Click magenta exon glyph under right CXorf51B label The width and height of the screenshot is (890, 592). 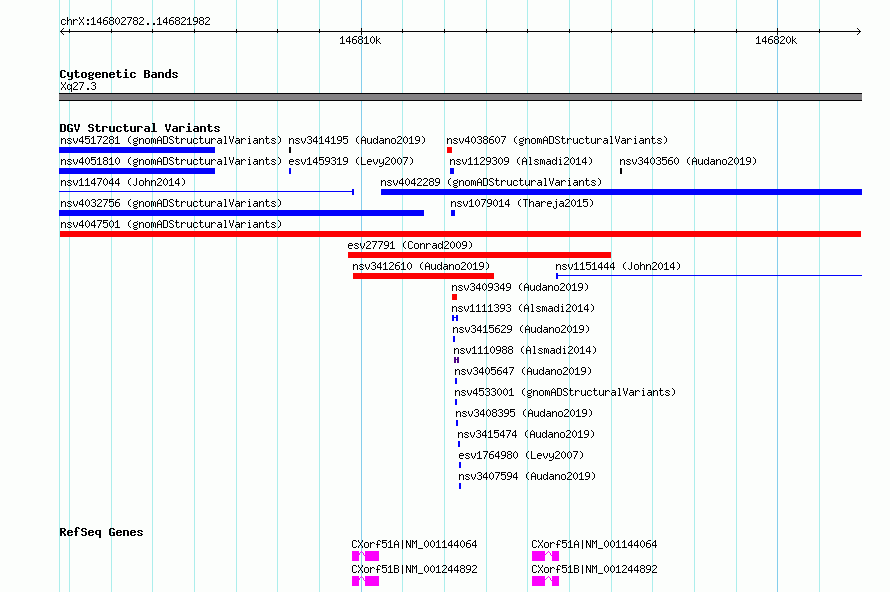(x=545, y=581)
